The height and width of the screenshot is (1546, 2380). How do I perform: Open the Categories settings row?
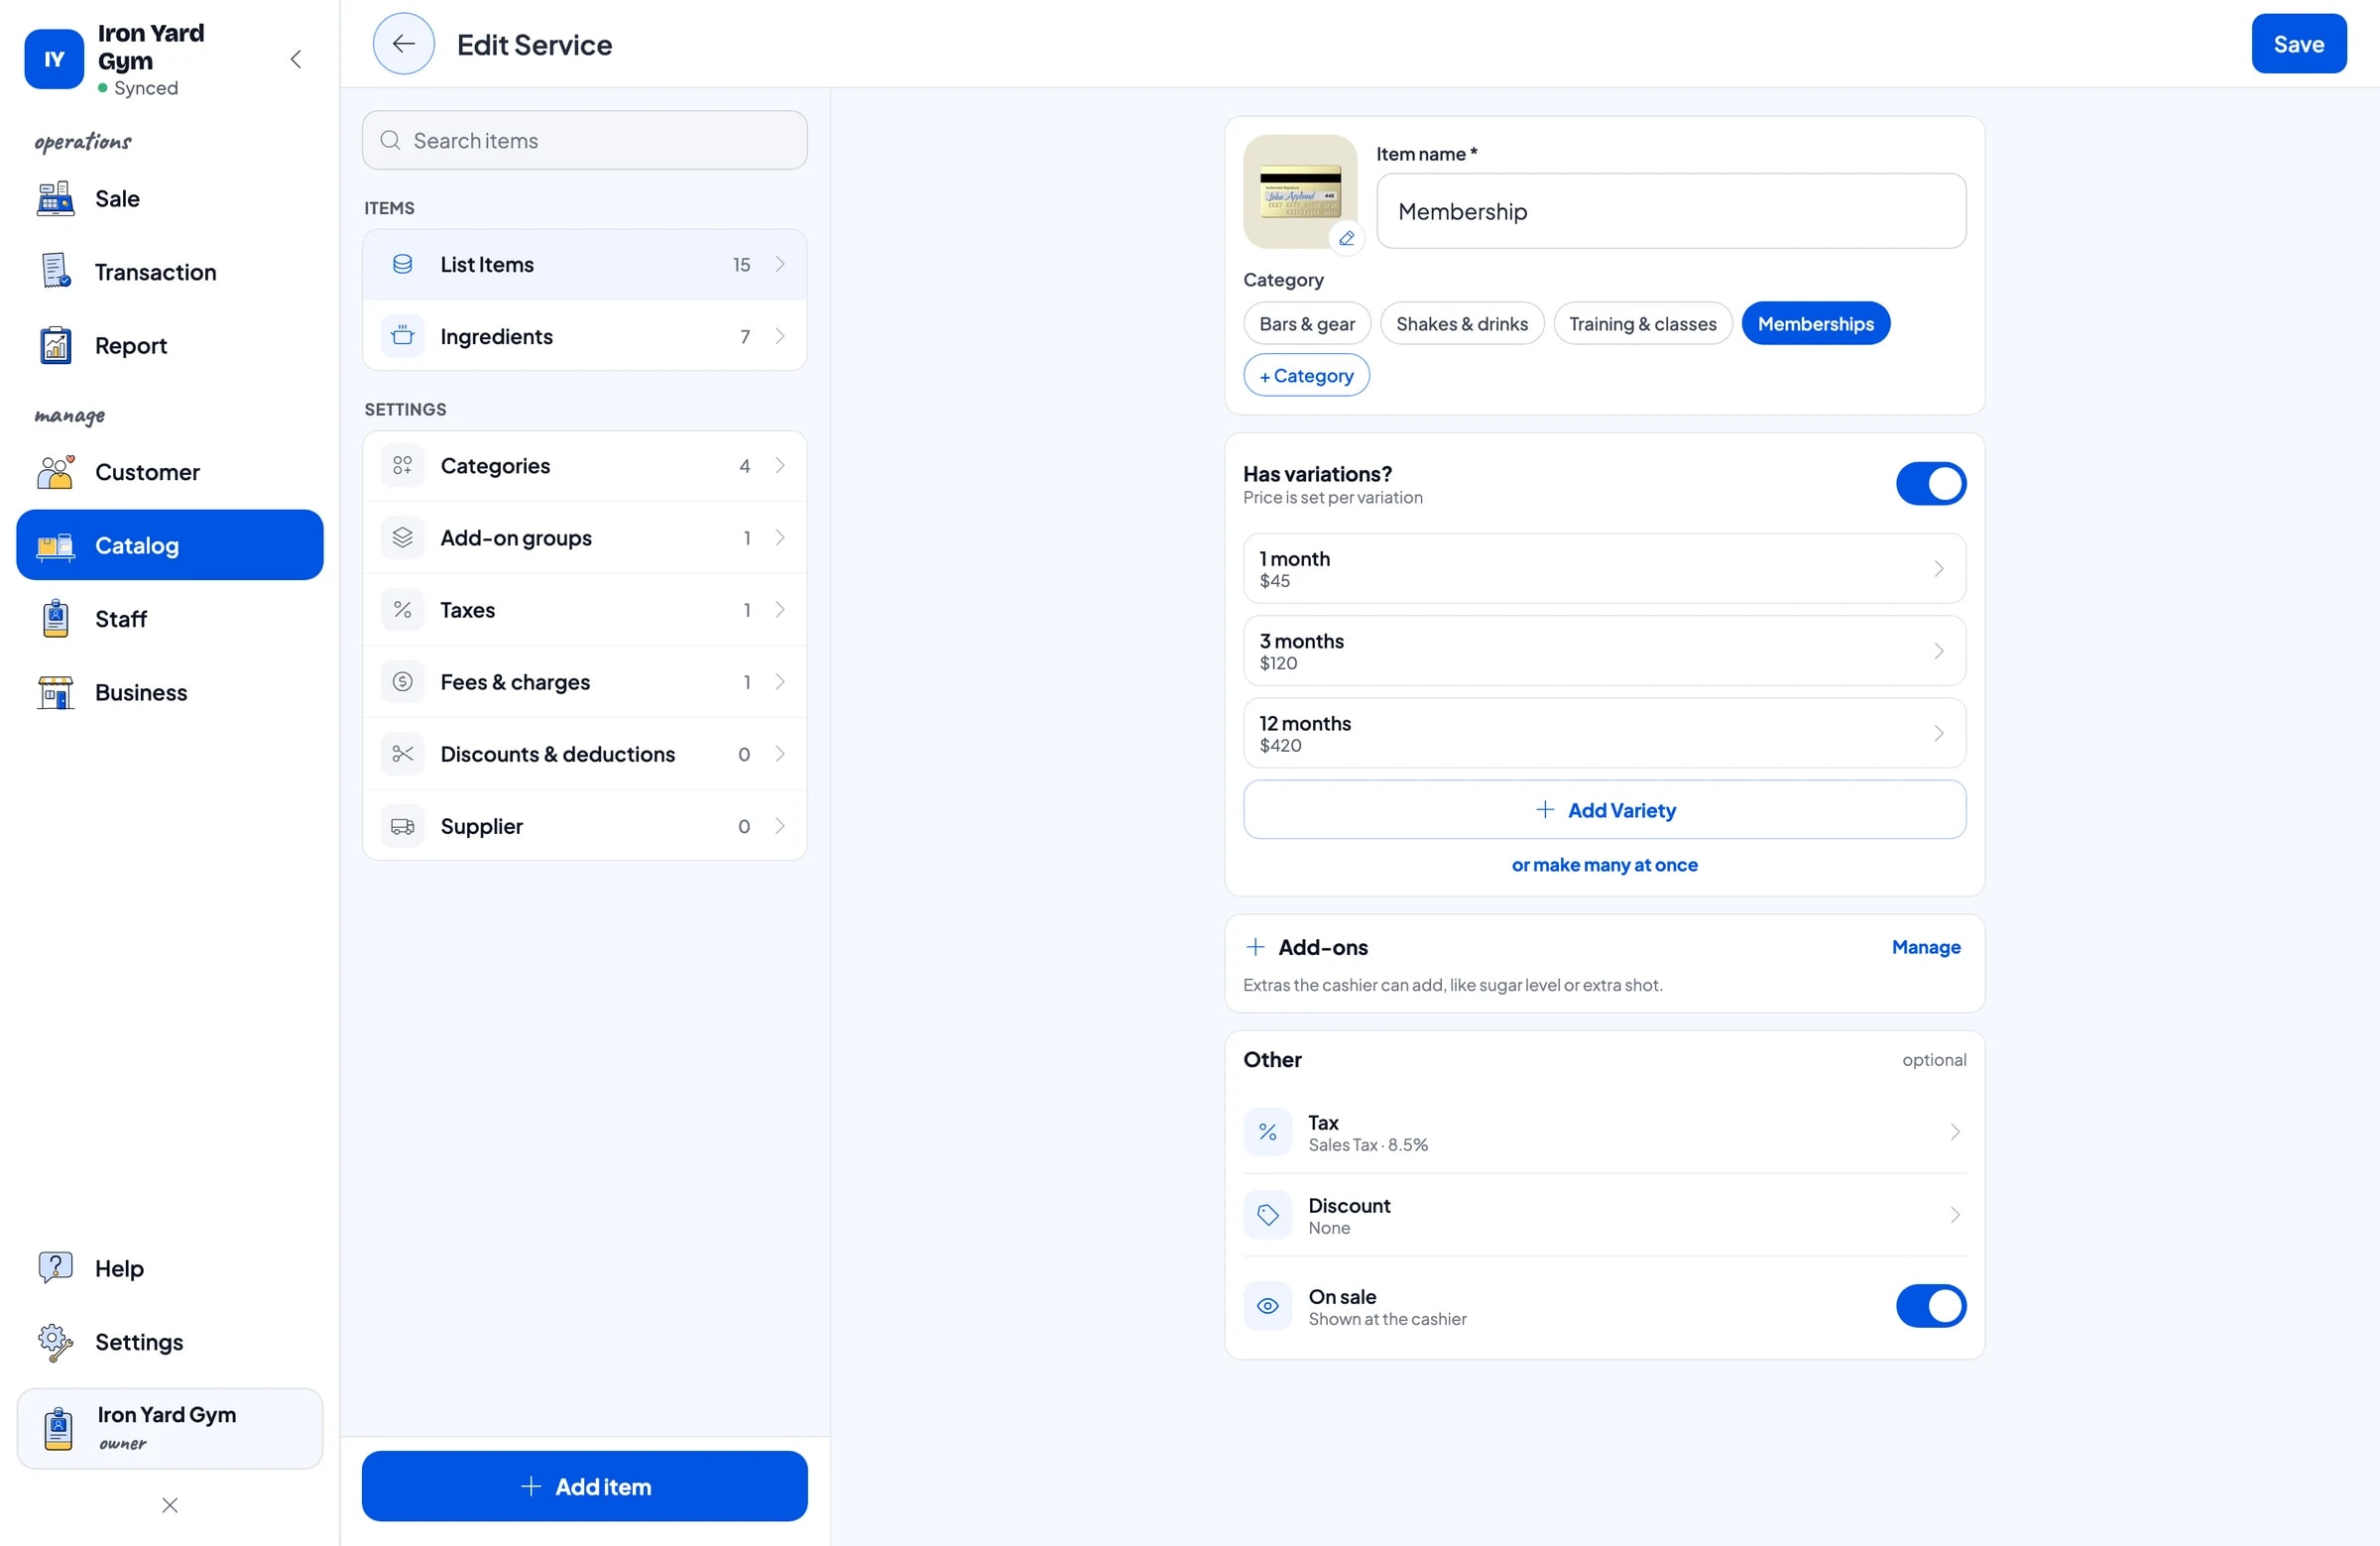[x=584, y=465]
